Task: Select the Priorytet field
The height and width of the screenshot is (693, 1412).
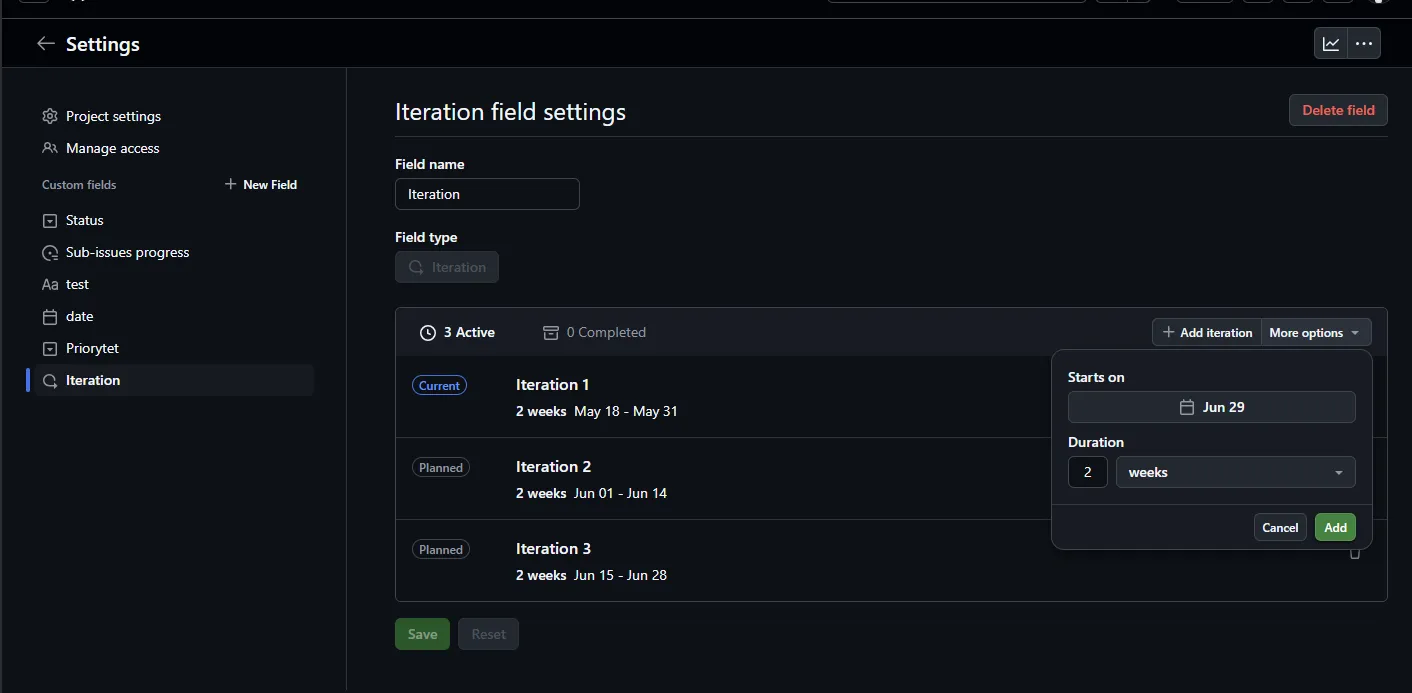Action: tap(92, 348)
